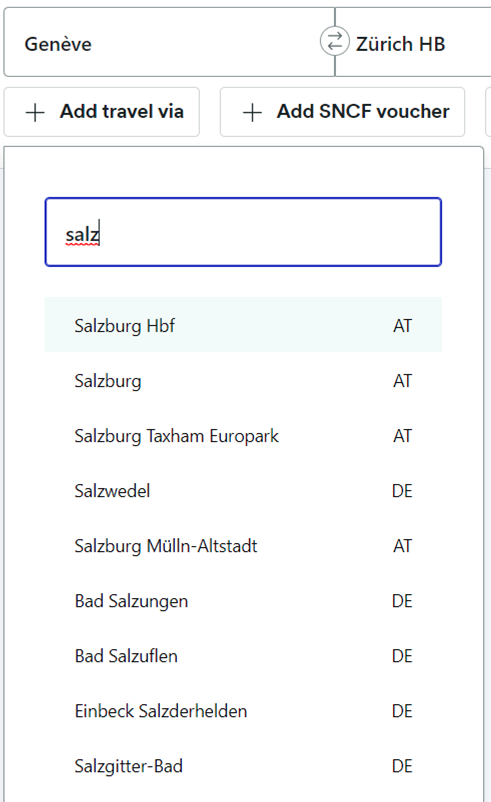Select Salzburg Mülln-Altstadt station

243,545
